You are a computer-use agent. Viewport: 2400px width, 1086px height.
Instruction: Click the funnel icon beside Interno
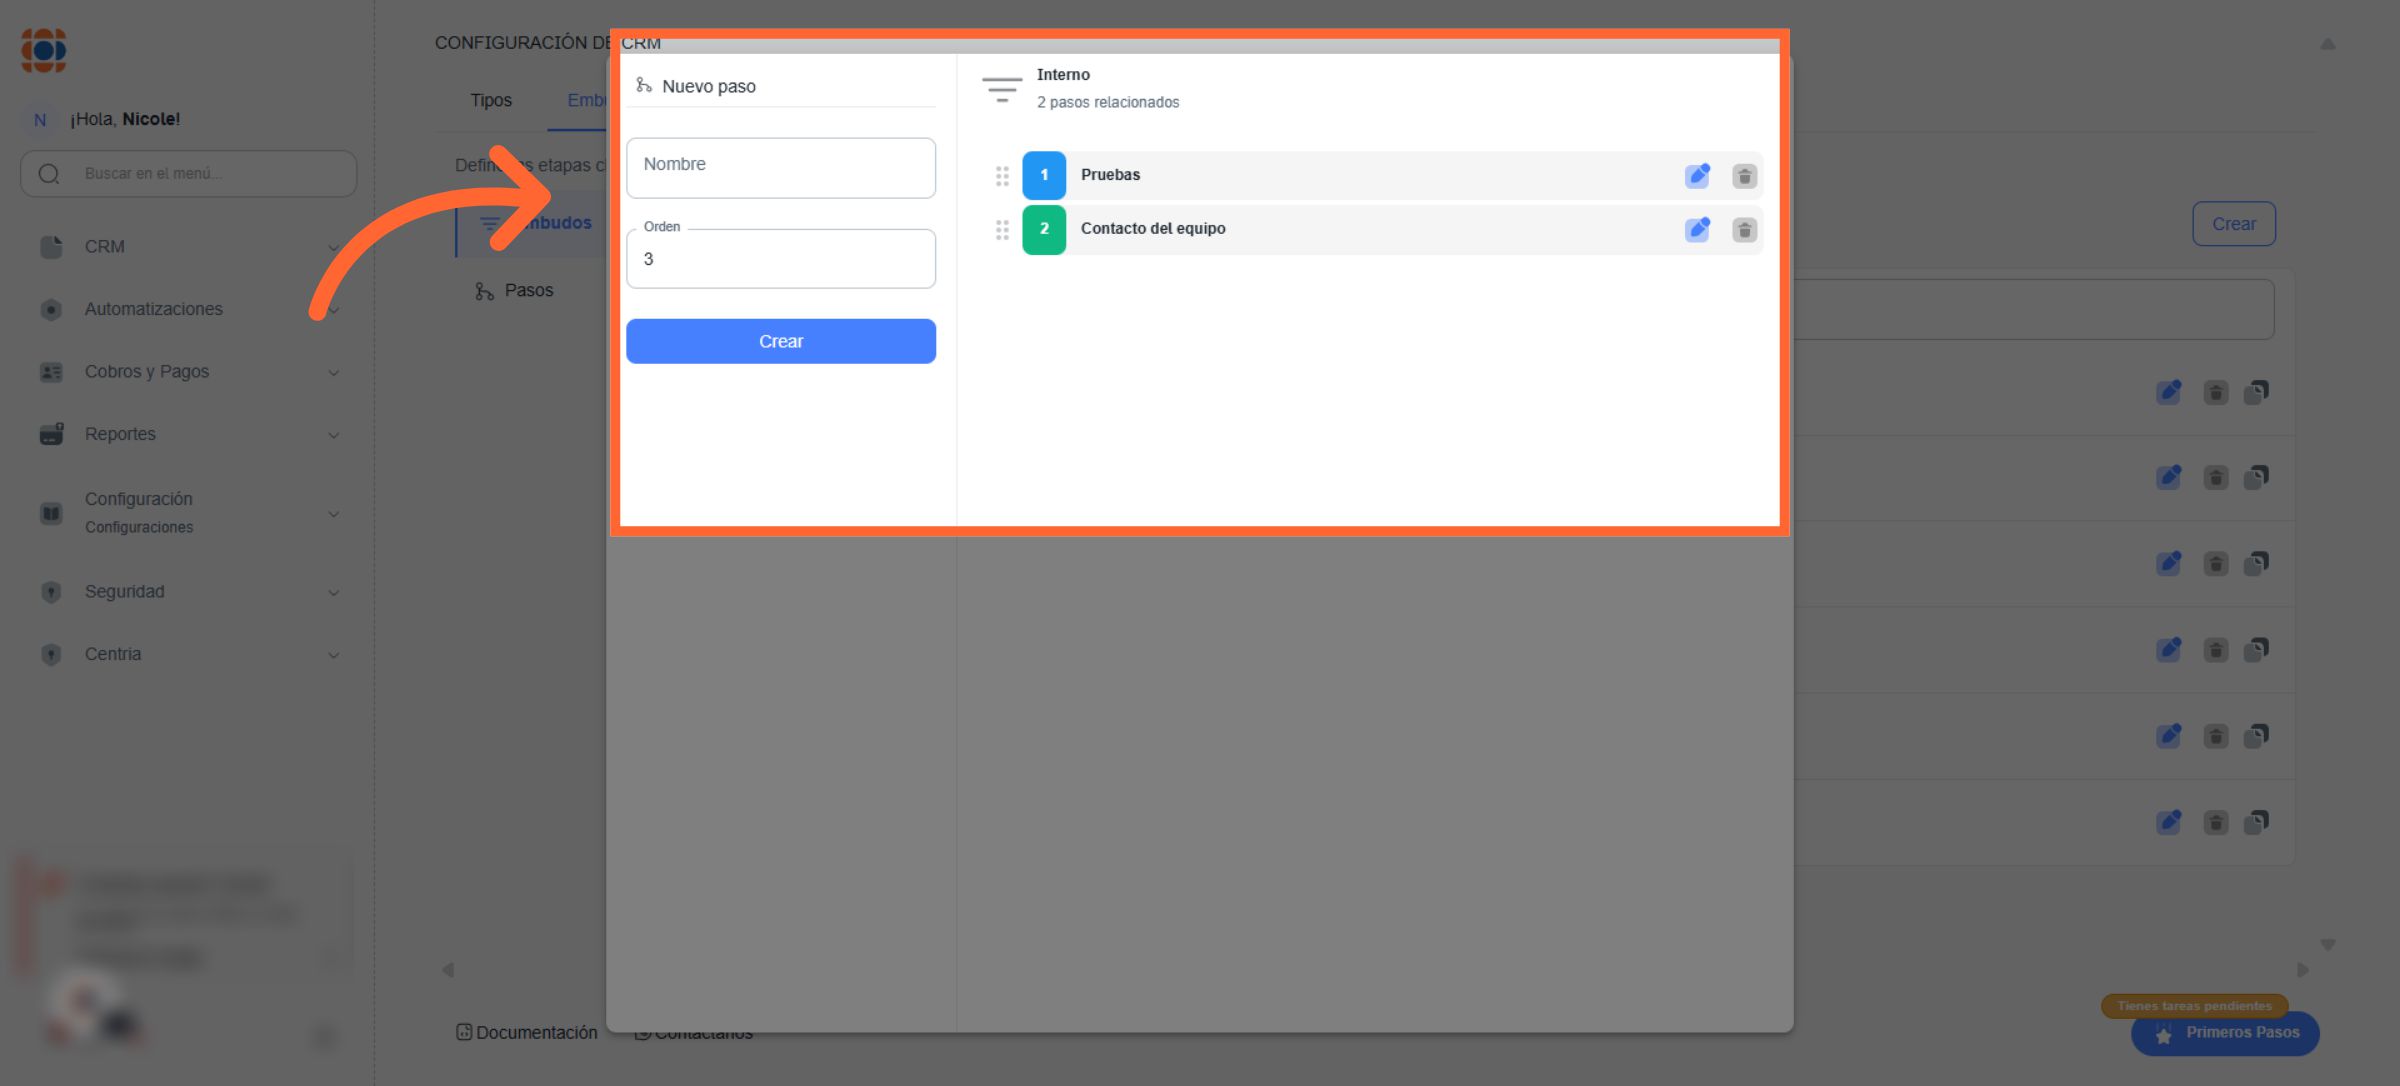[1001, 89]
